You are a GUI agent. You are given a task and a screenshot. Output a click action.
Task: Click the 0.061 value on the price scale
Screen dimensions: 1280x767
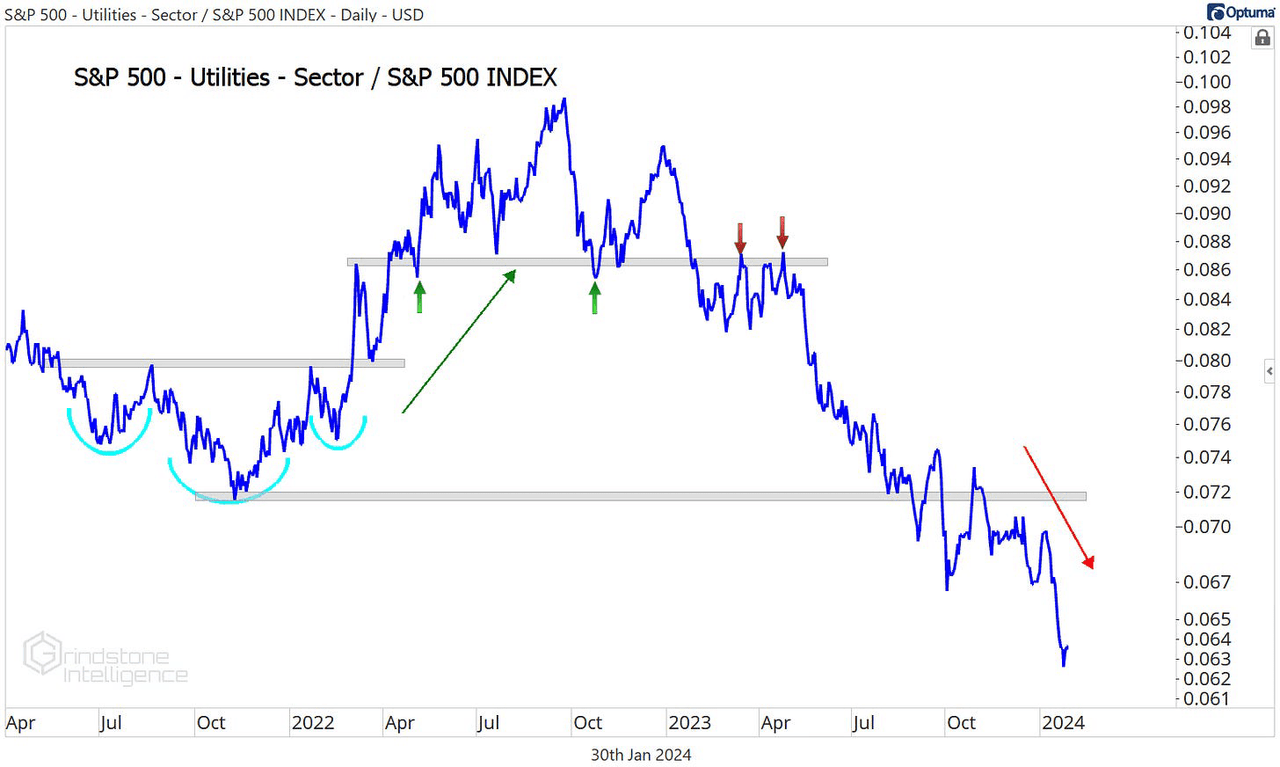(1207, 698)
